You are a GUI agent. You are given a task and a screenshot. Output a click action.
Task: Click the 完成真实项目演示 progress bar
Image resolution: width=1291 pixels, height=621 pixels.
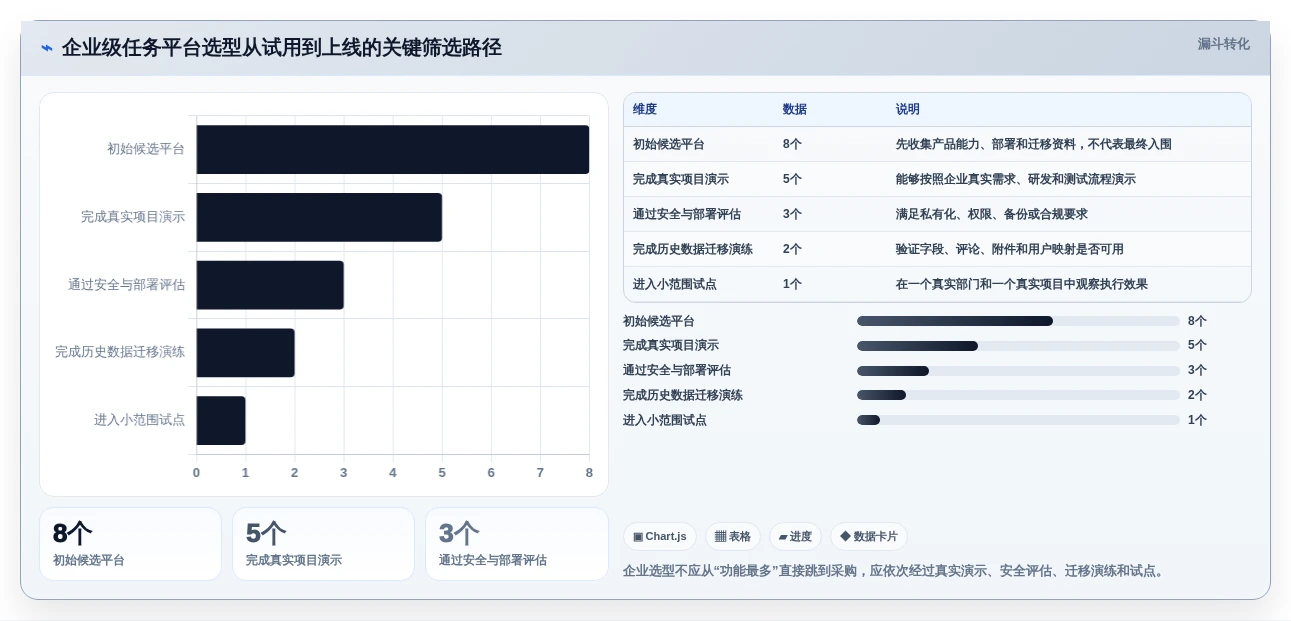1018,346
